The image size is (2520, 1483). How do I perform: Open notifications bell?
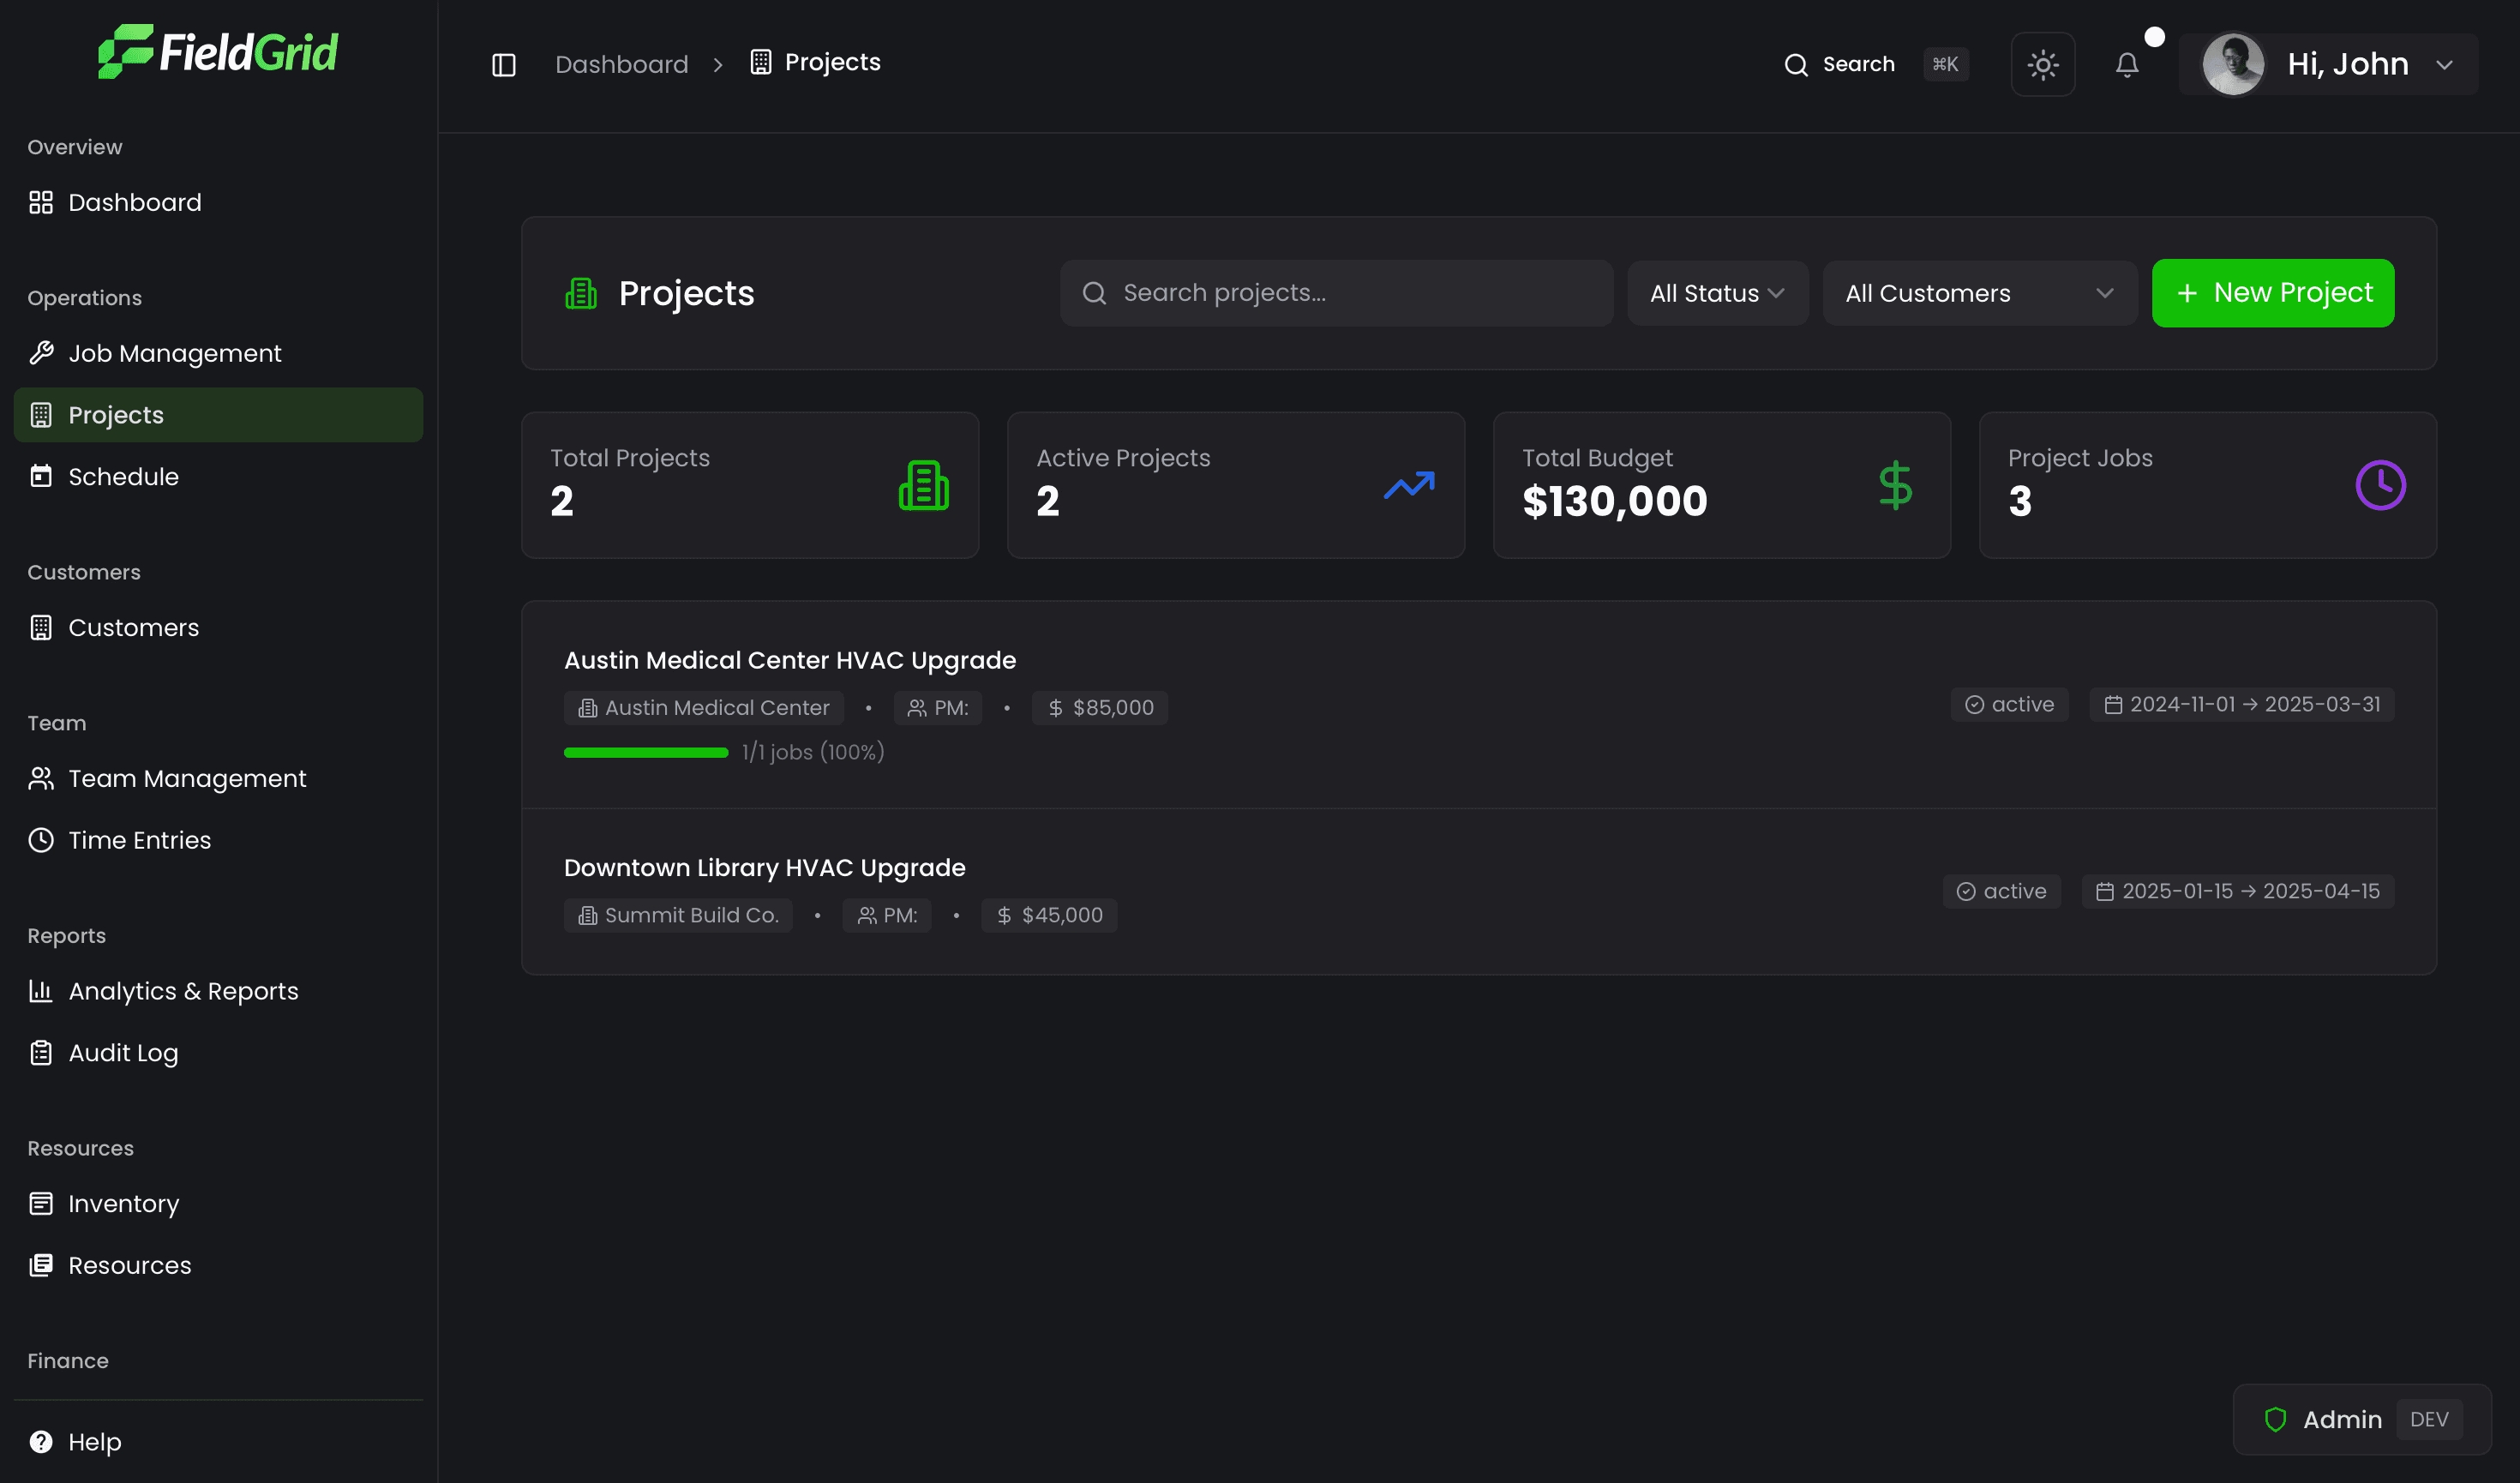tap(2127, 65)
